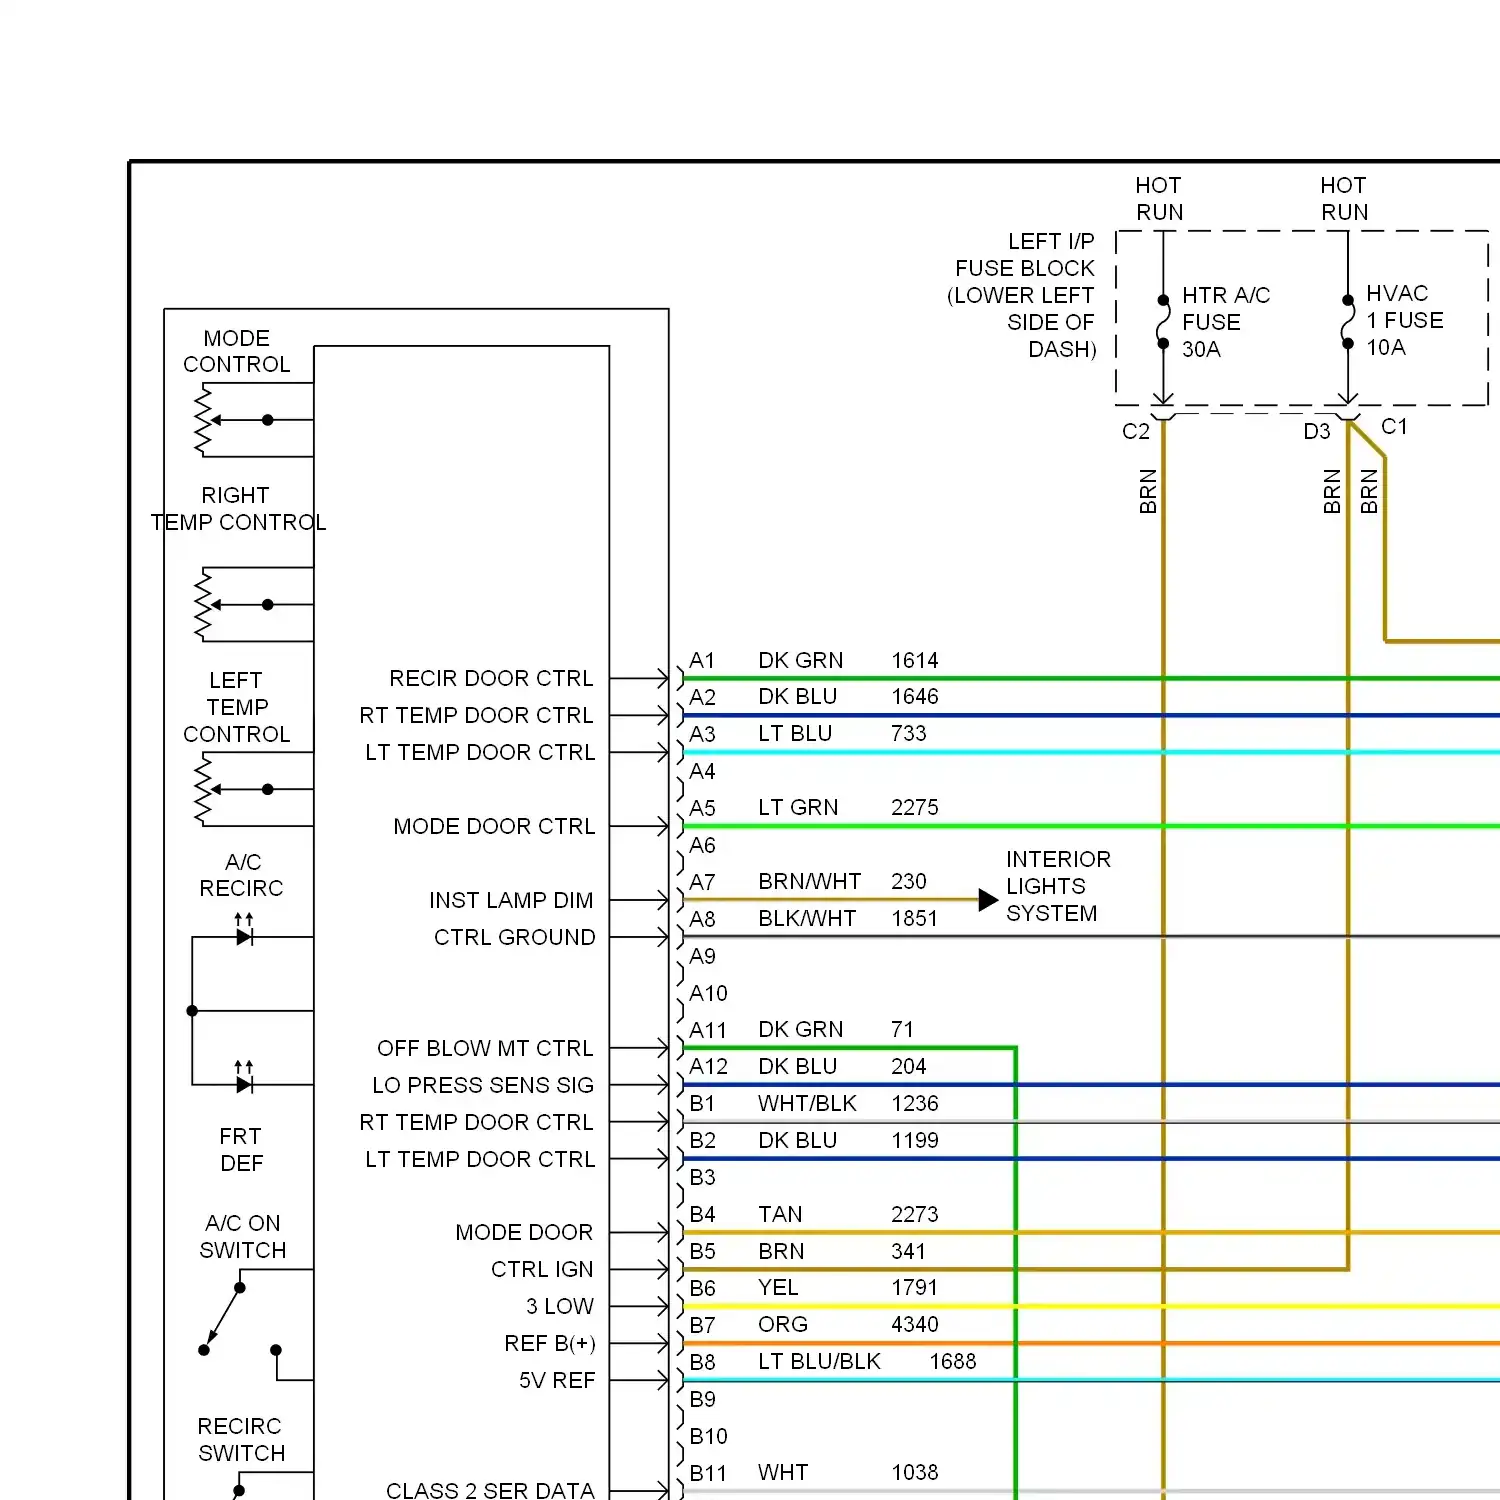Click the "HTR A/C FUSE 30A" label
The height and width of the screenshot is (1500, 1500).
coord(1226,322)
